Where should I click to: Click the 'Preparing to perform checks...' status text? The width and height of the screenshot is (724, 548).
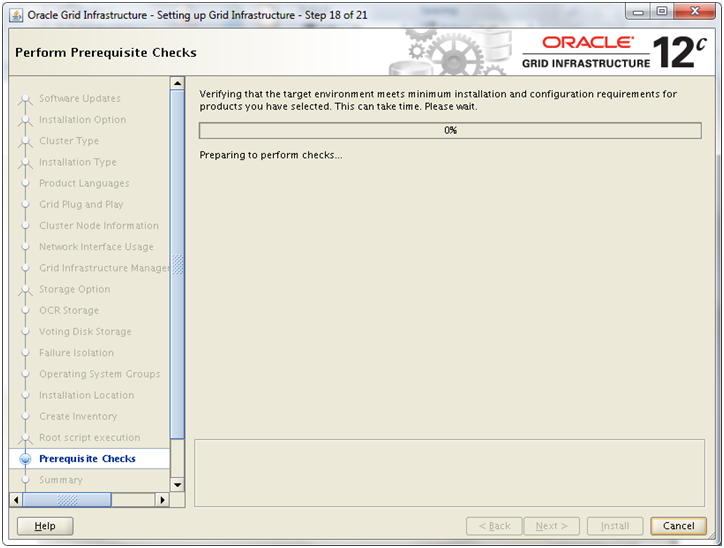point(271,155)
